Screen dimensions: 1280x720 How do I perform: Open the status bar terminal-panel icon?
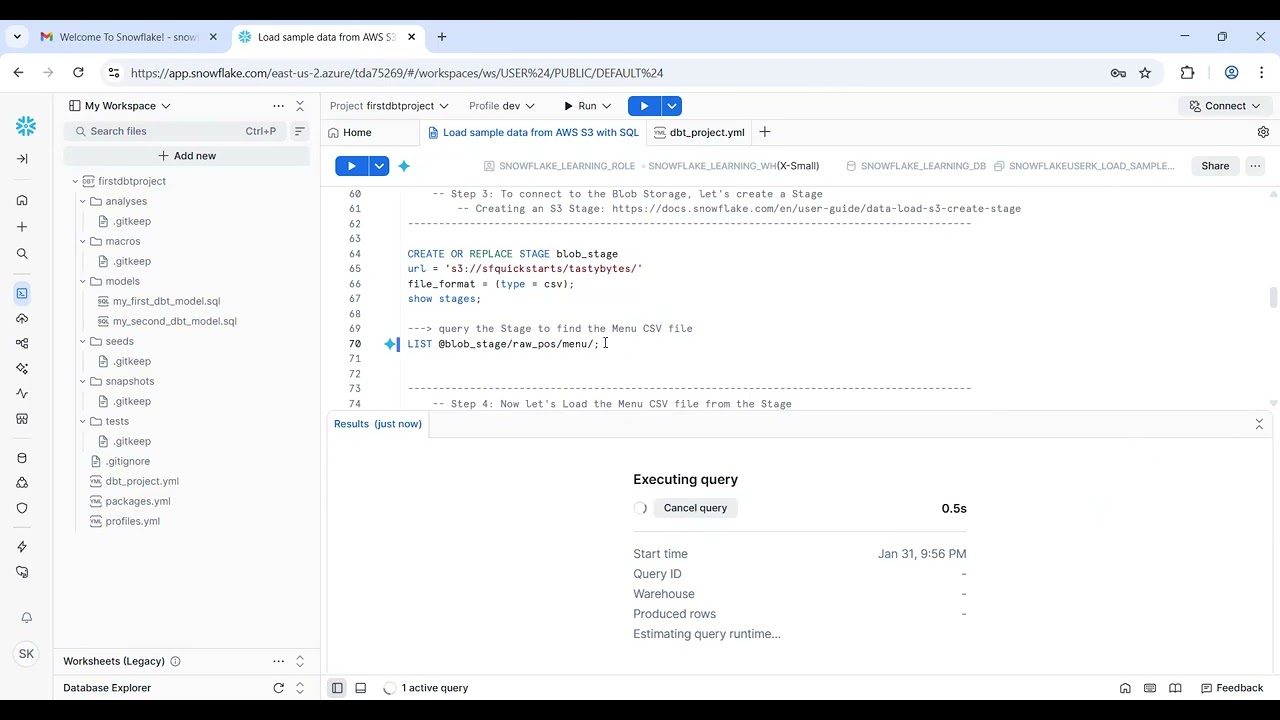coord(1150,688)
